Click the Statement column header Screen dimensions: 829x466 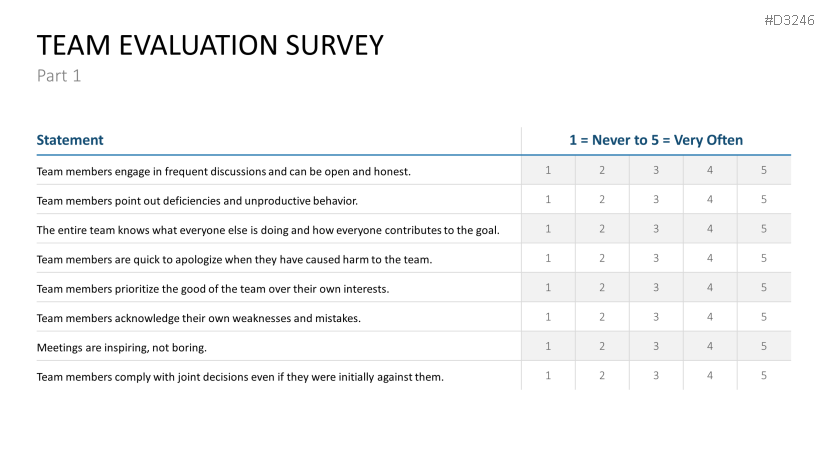click(70, 140)
